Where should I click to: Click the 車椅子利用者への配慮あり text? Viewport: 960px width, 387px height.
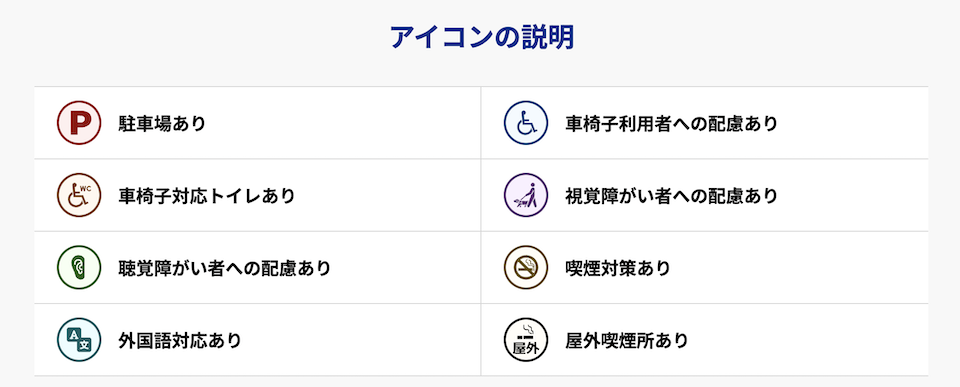(x=671, y=124)
